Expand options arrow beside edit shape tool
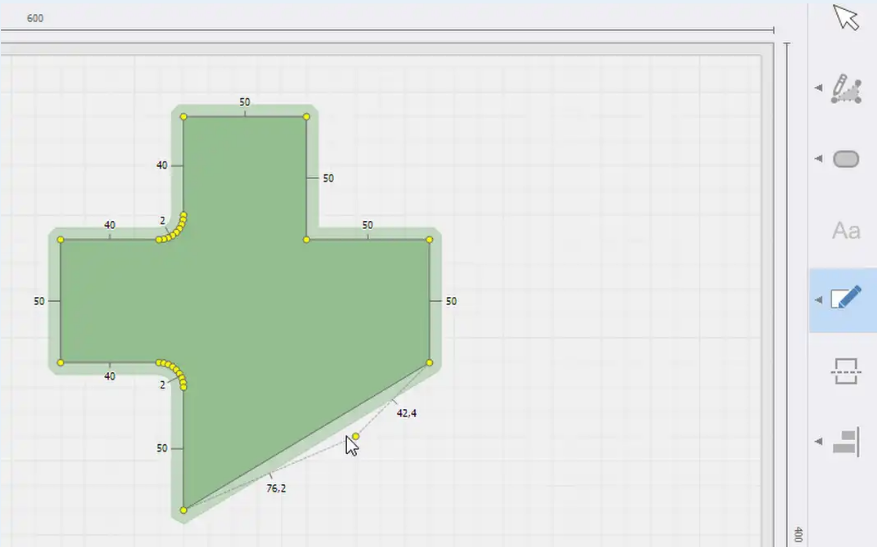 click(818, 300)
